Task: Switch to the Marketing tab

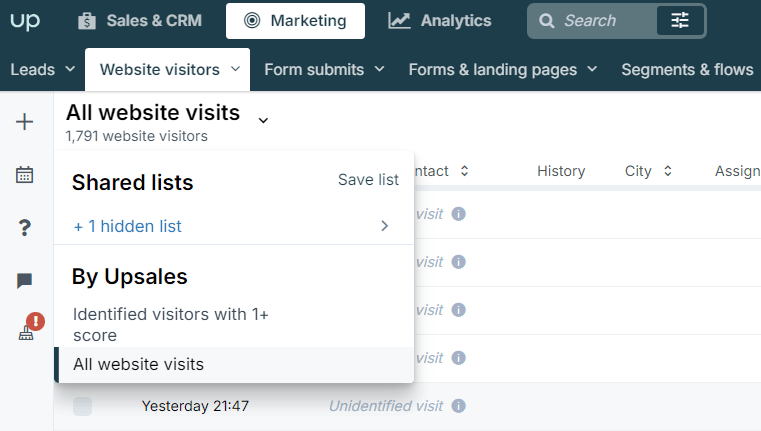Action: tap(295, 21)
